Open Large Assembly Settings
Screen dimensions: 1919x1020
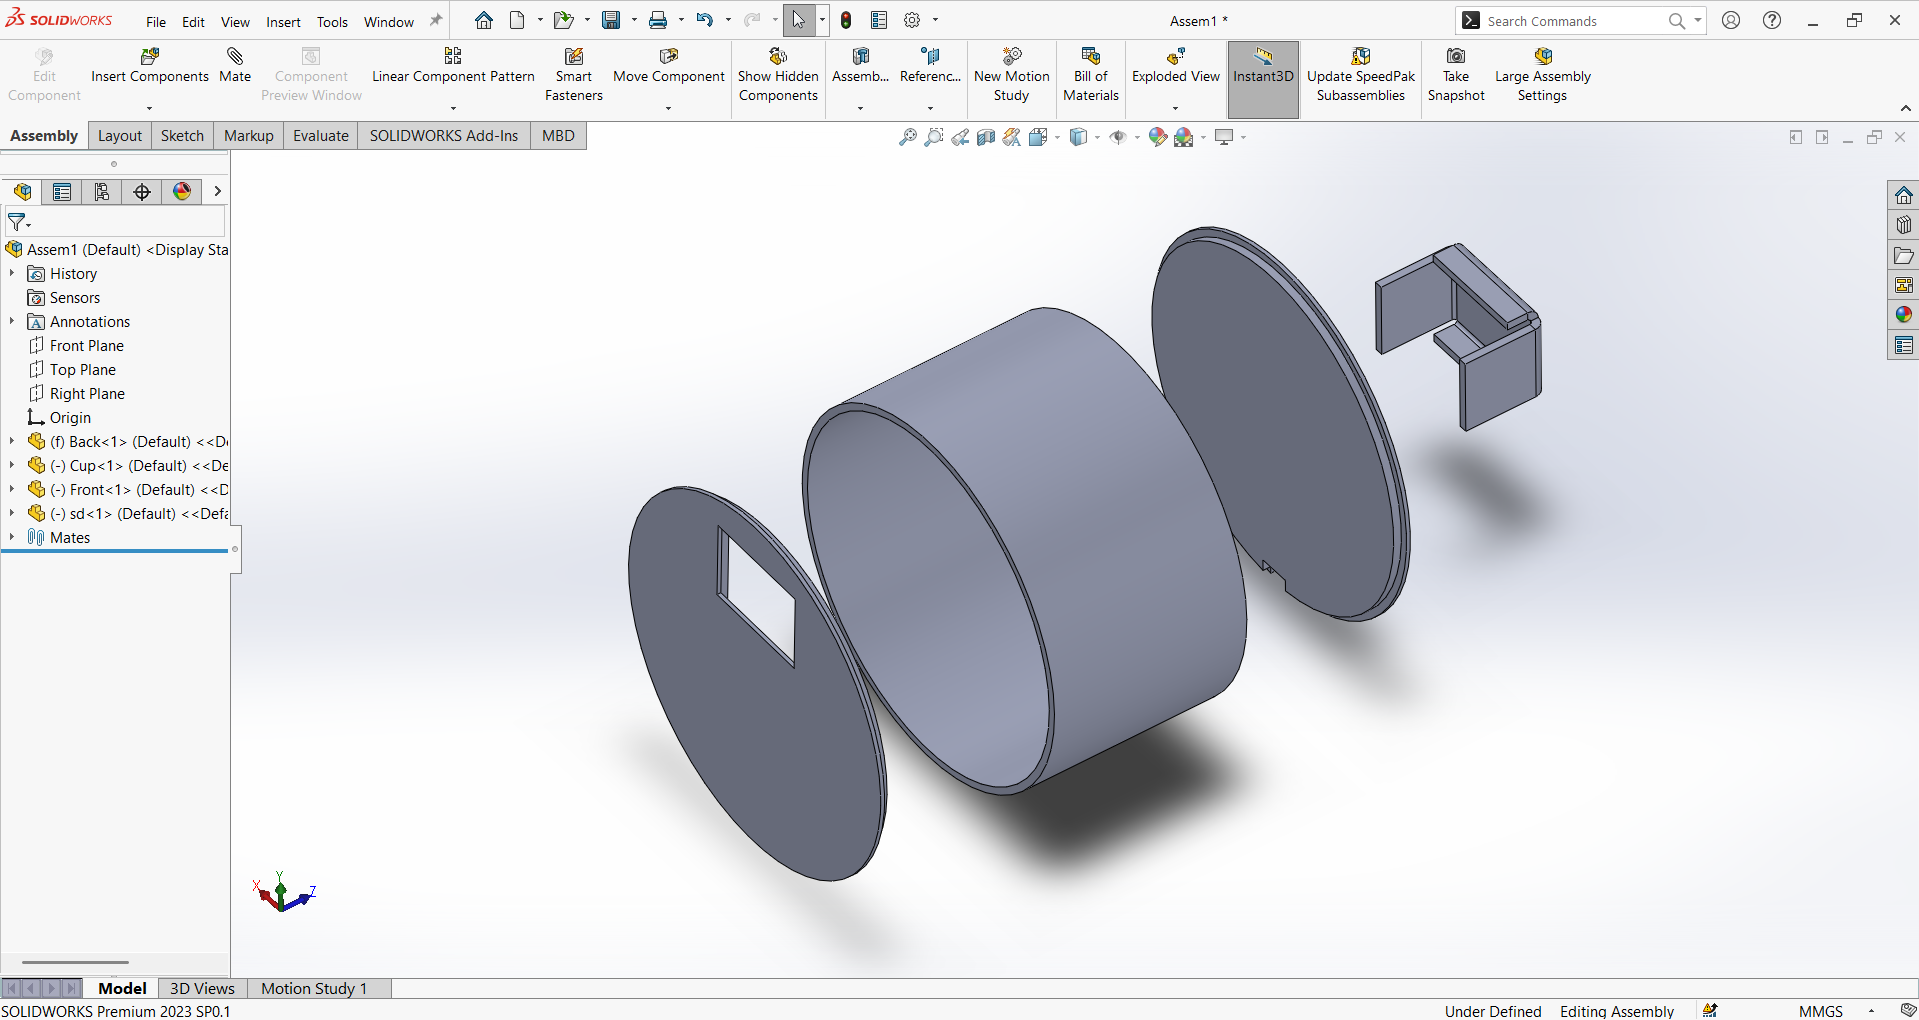(x=1542, y=75)
